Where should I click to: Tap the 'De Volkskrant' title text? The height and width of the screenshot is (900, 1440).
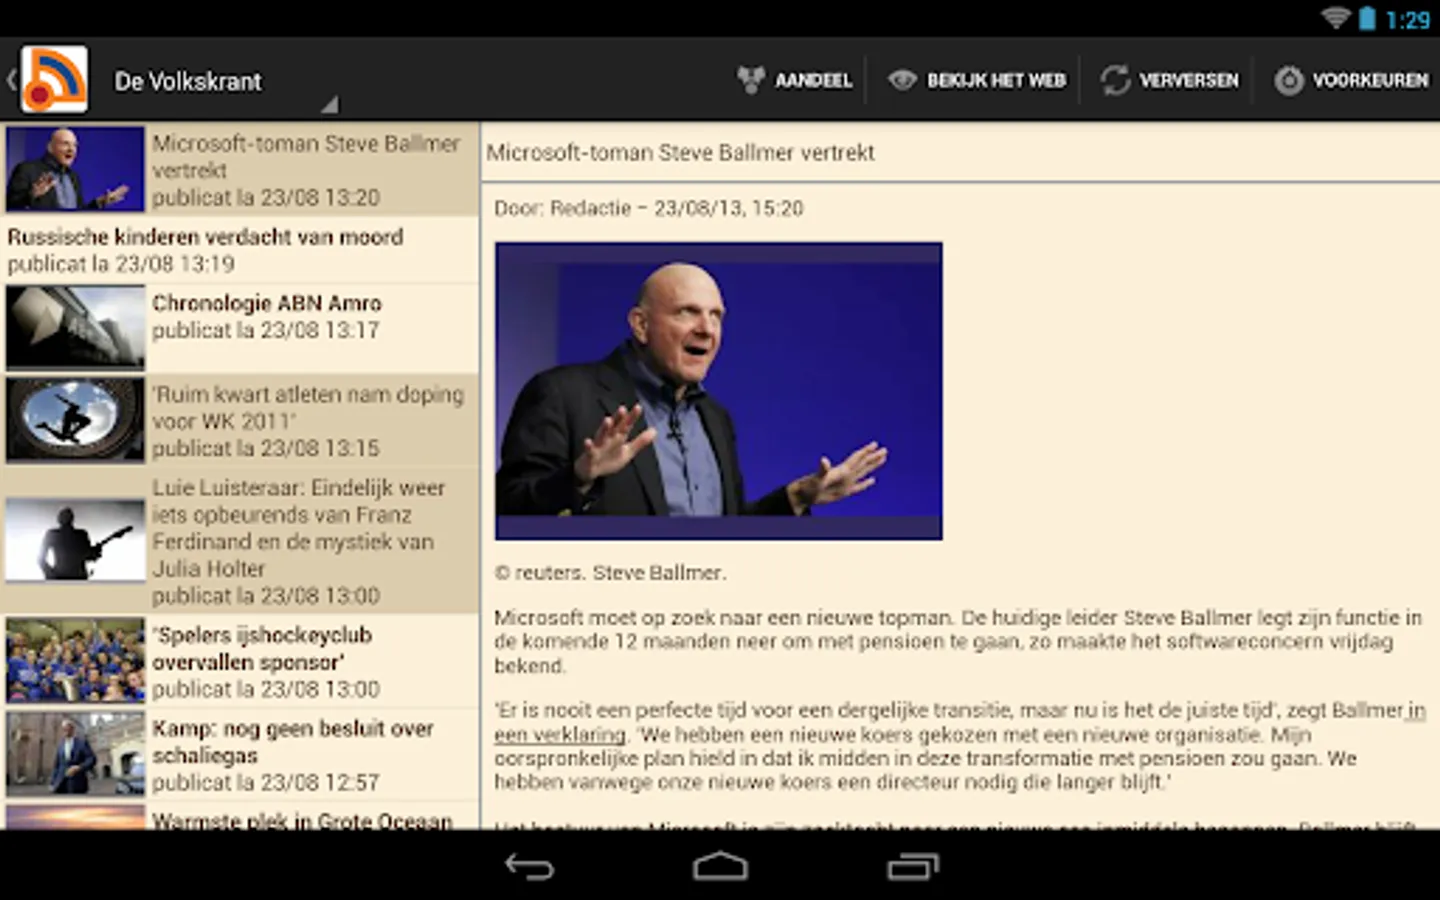[x=188, y=81]
